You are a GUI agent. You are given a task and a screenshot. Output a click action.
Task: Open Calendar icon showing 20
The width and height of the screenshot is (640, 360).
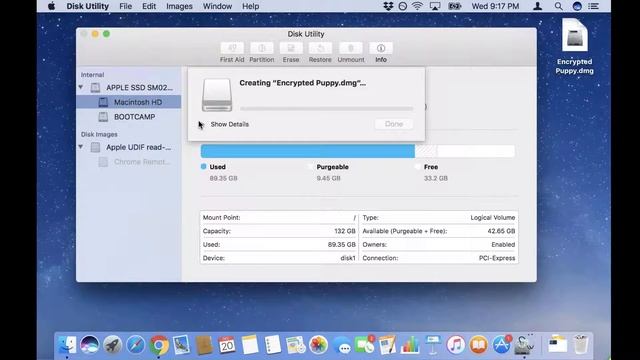point(227,345)
